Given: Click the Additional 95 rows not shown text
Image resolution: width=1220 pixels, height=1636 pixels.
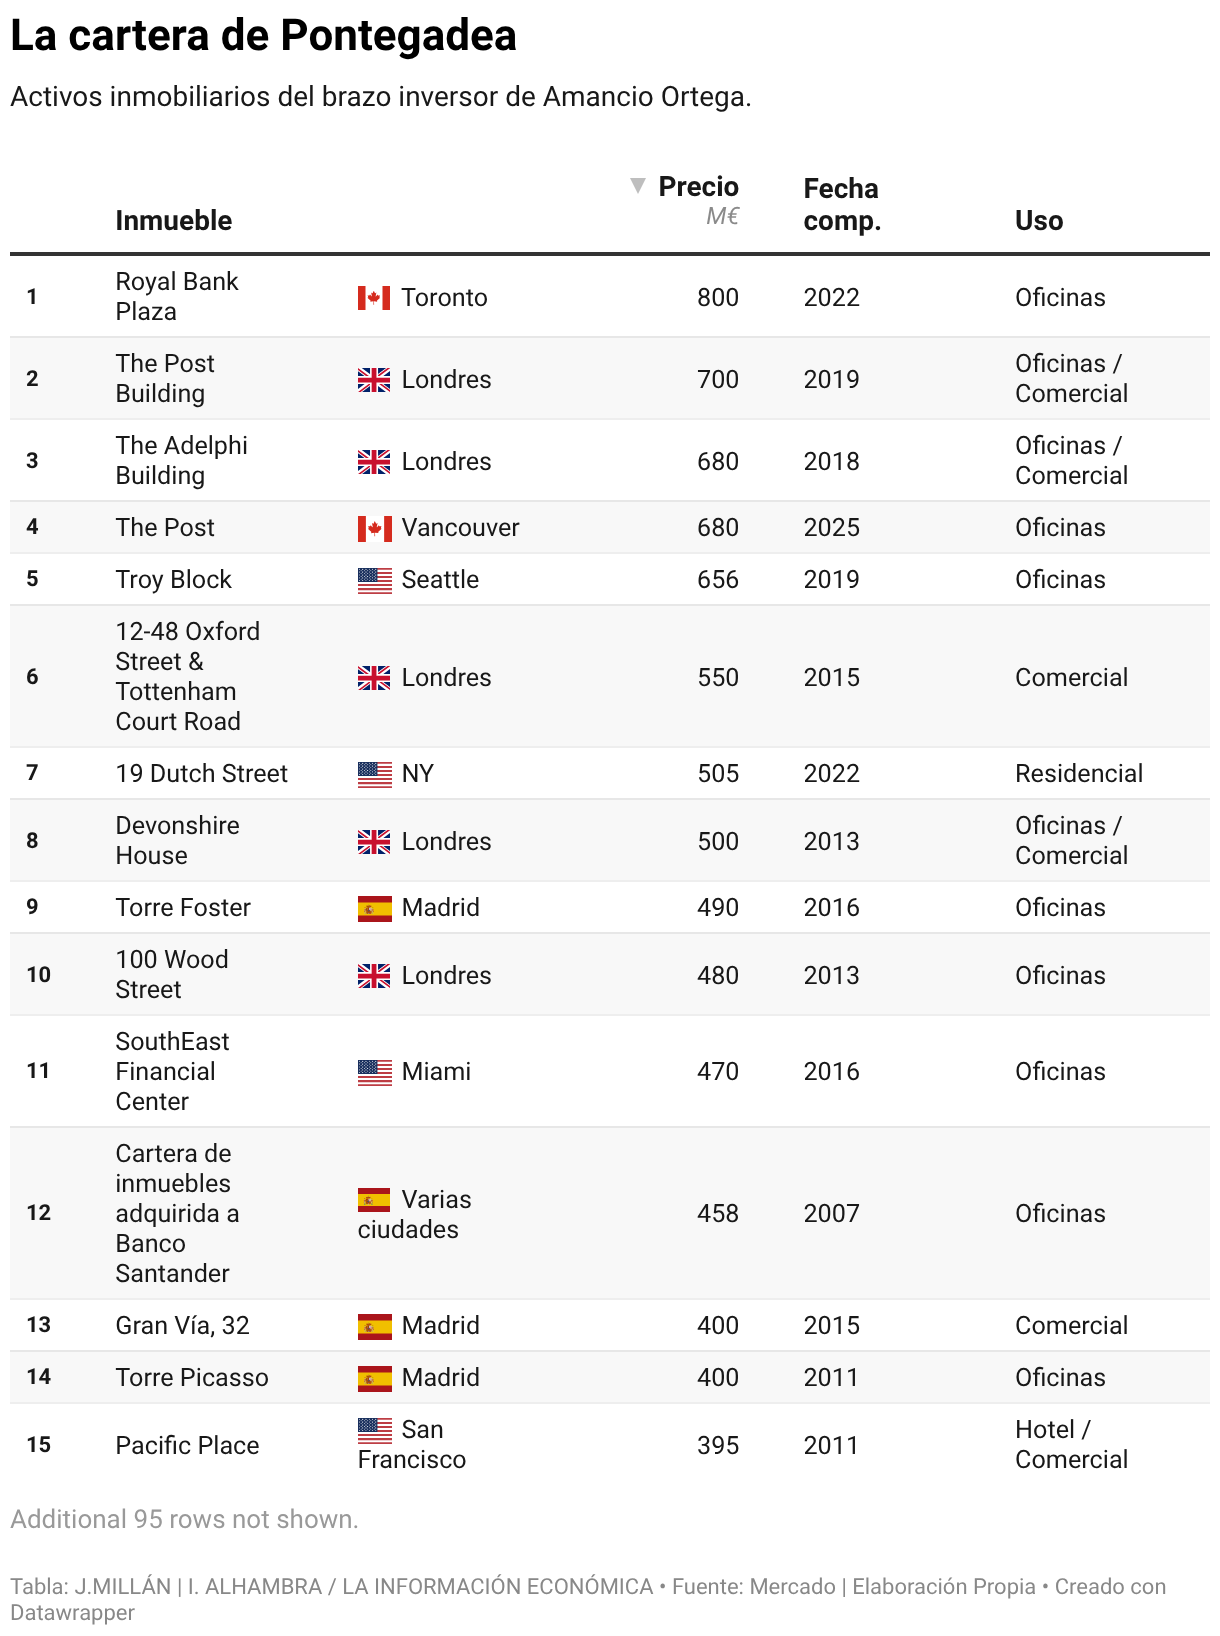Looking at the screenshot, I should 184,1519.
